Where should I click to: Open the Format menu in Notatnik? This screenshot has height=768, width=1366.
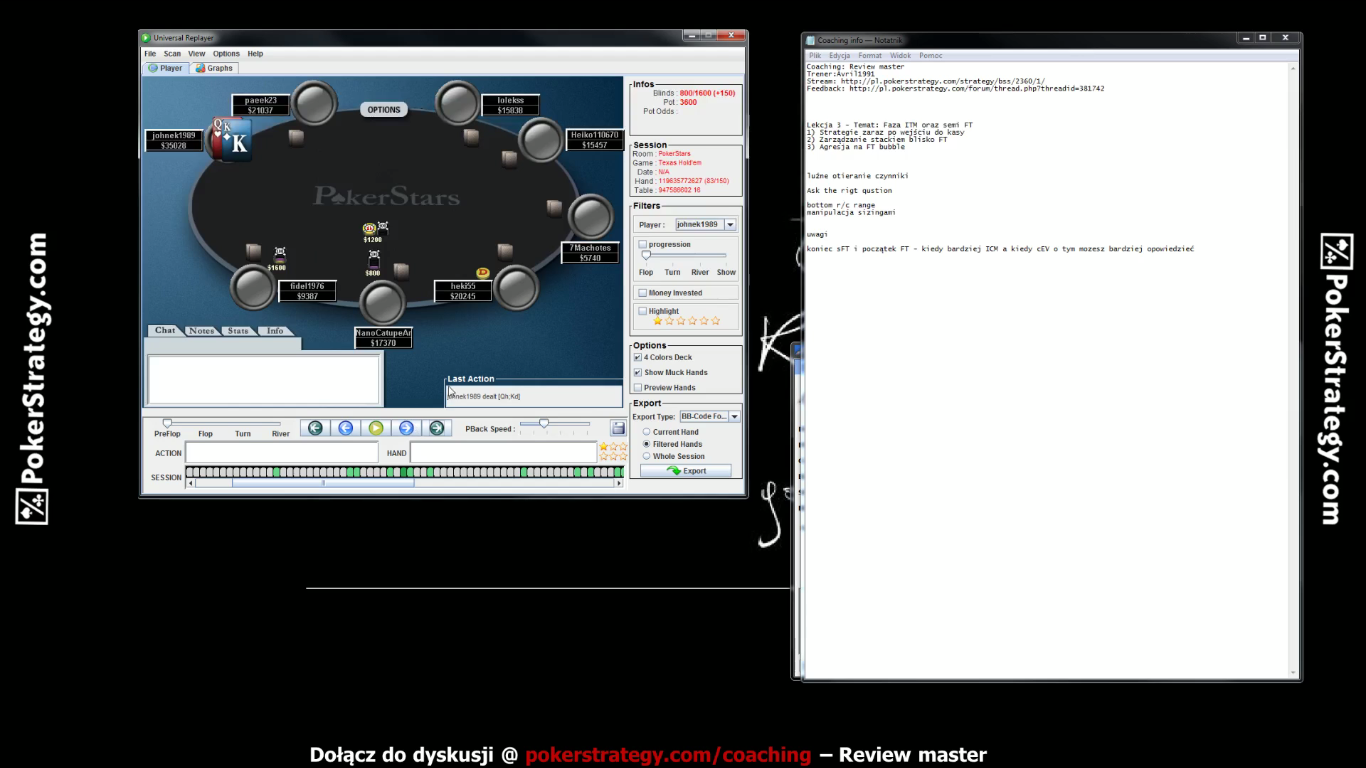point(870,56)
